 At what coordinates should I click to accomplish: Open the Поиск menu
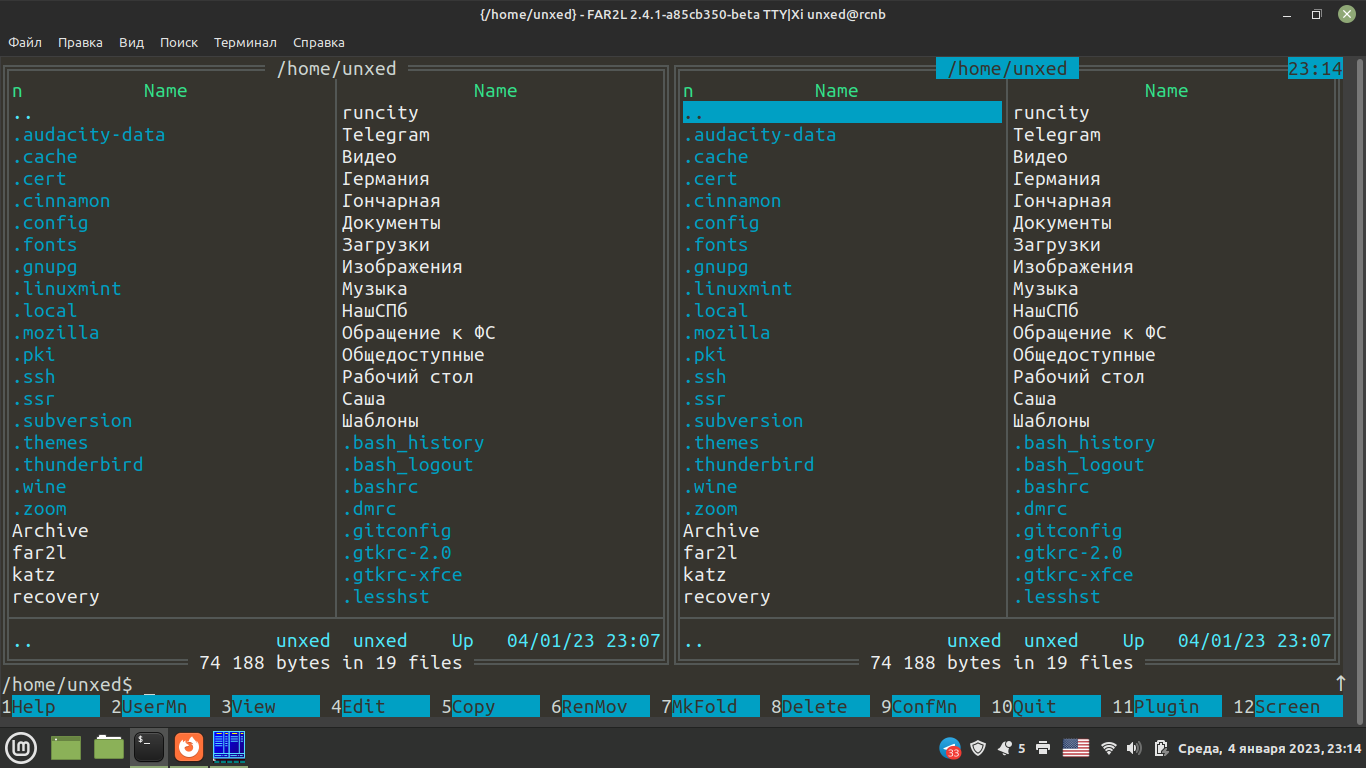click(178, 42)
